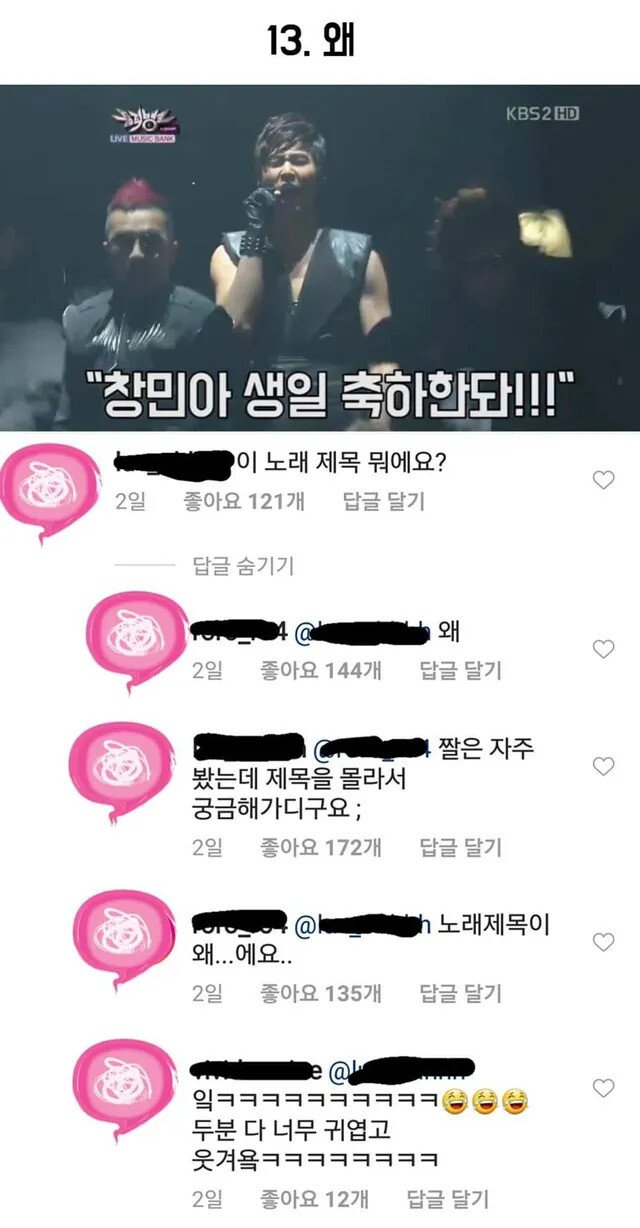The image size is (640, 1228).
Task: Like the last reply with laughing emojis
Action: click(603, 1088)
